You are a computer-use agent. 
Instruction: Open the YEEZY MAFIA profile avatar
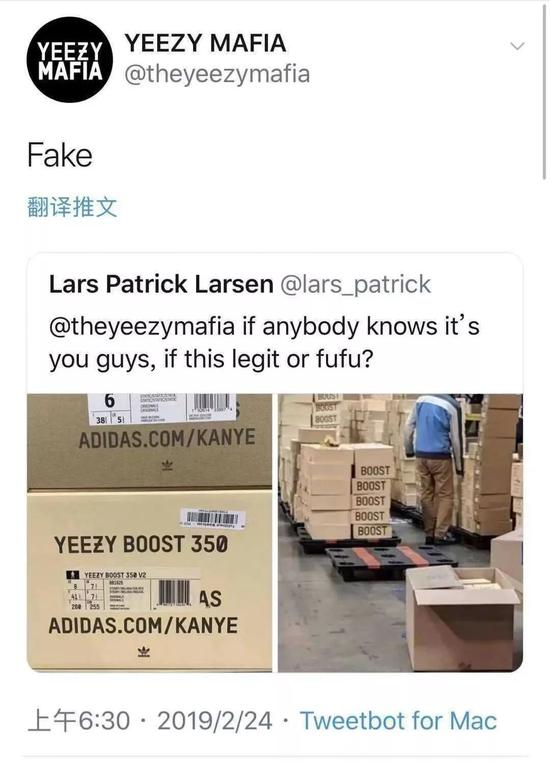point(70,60)
